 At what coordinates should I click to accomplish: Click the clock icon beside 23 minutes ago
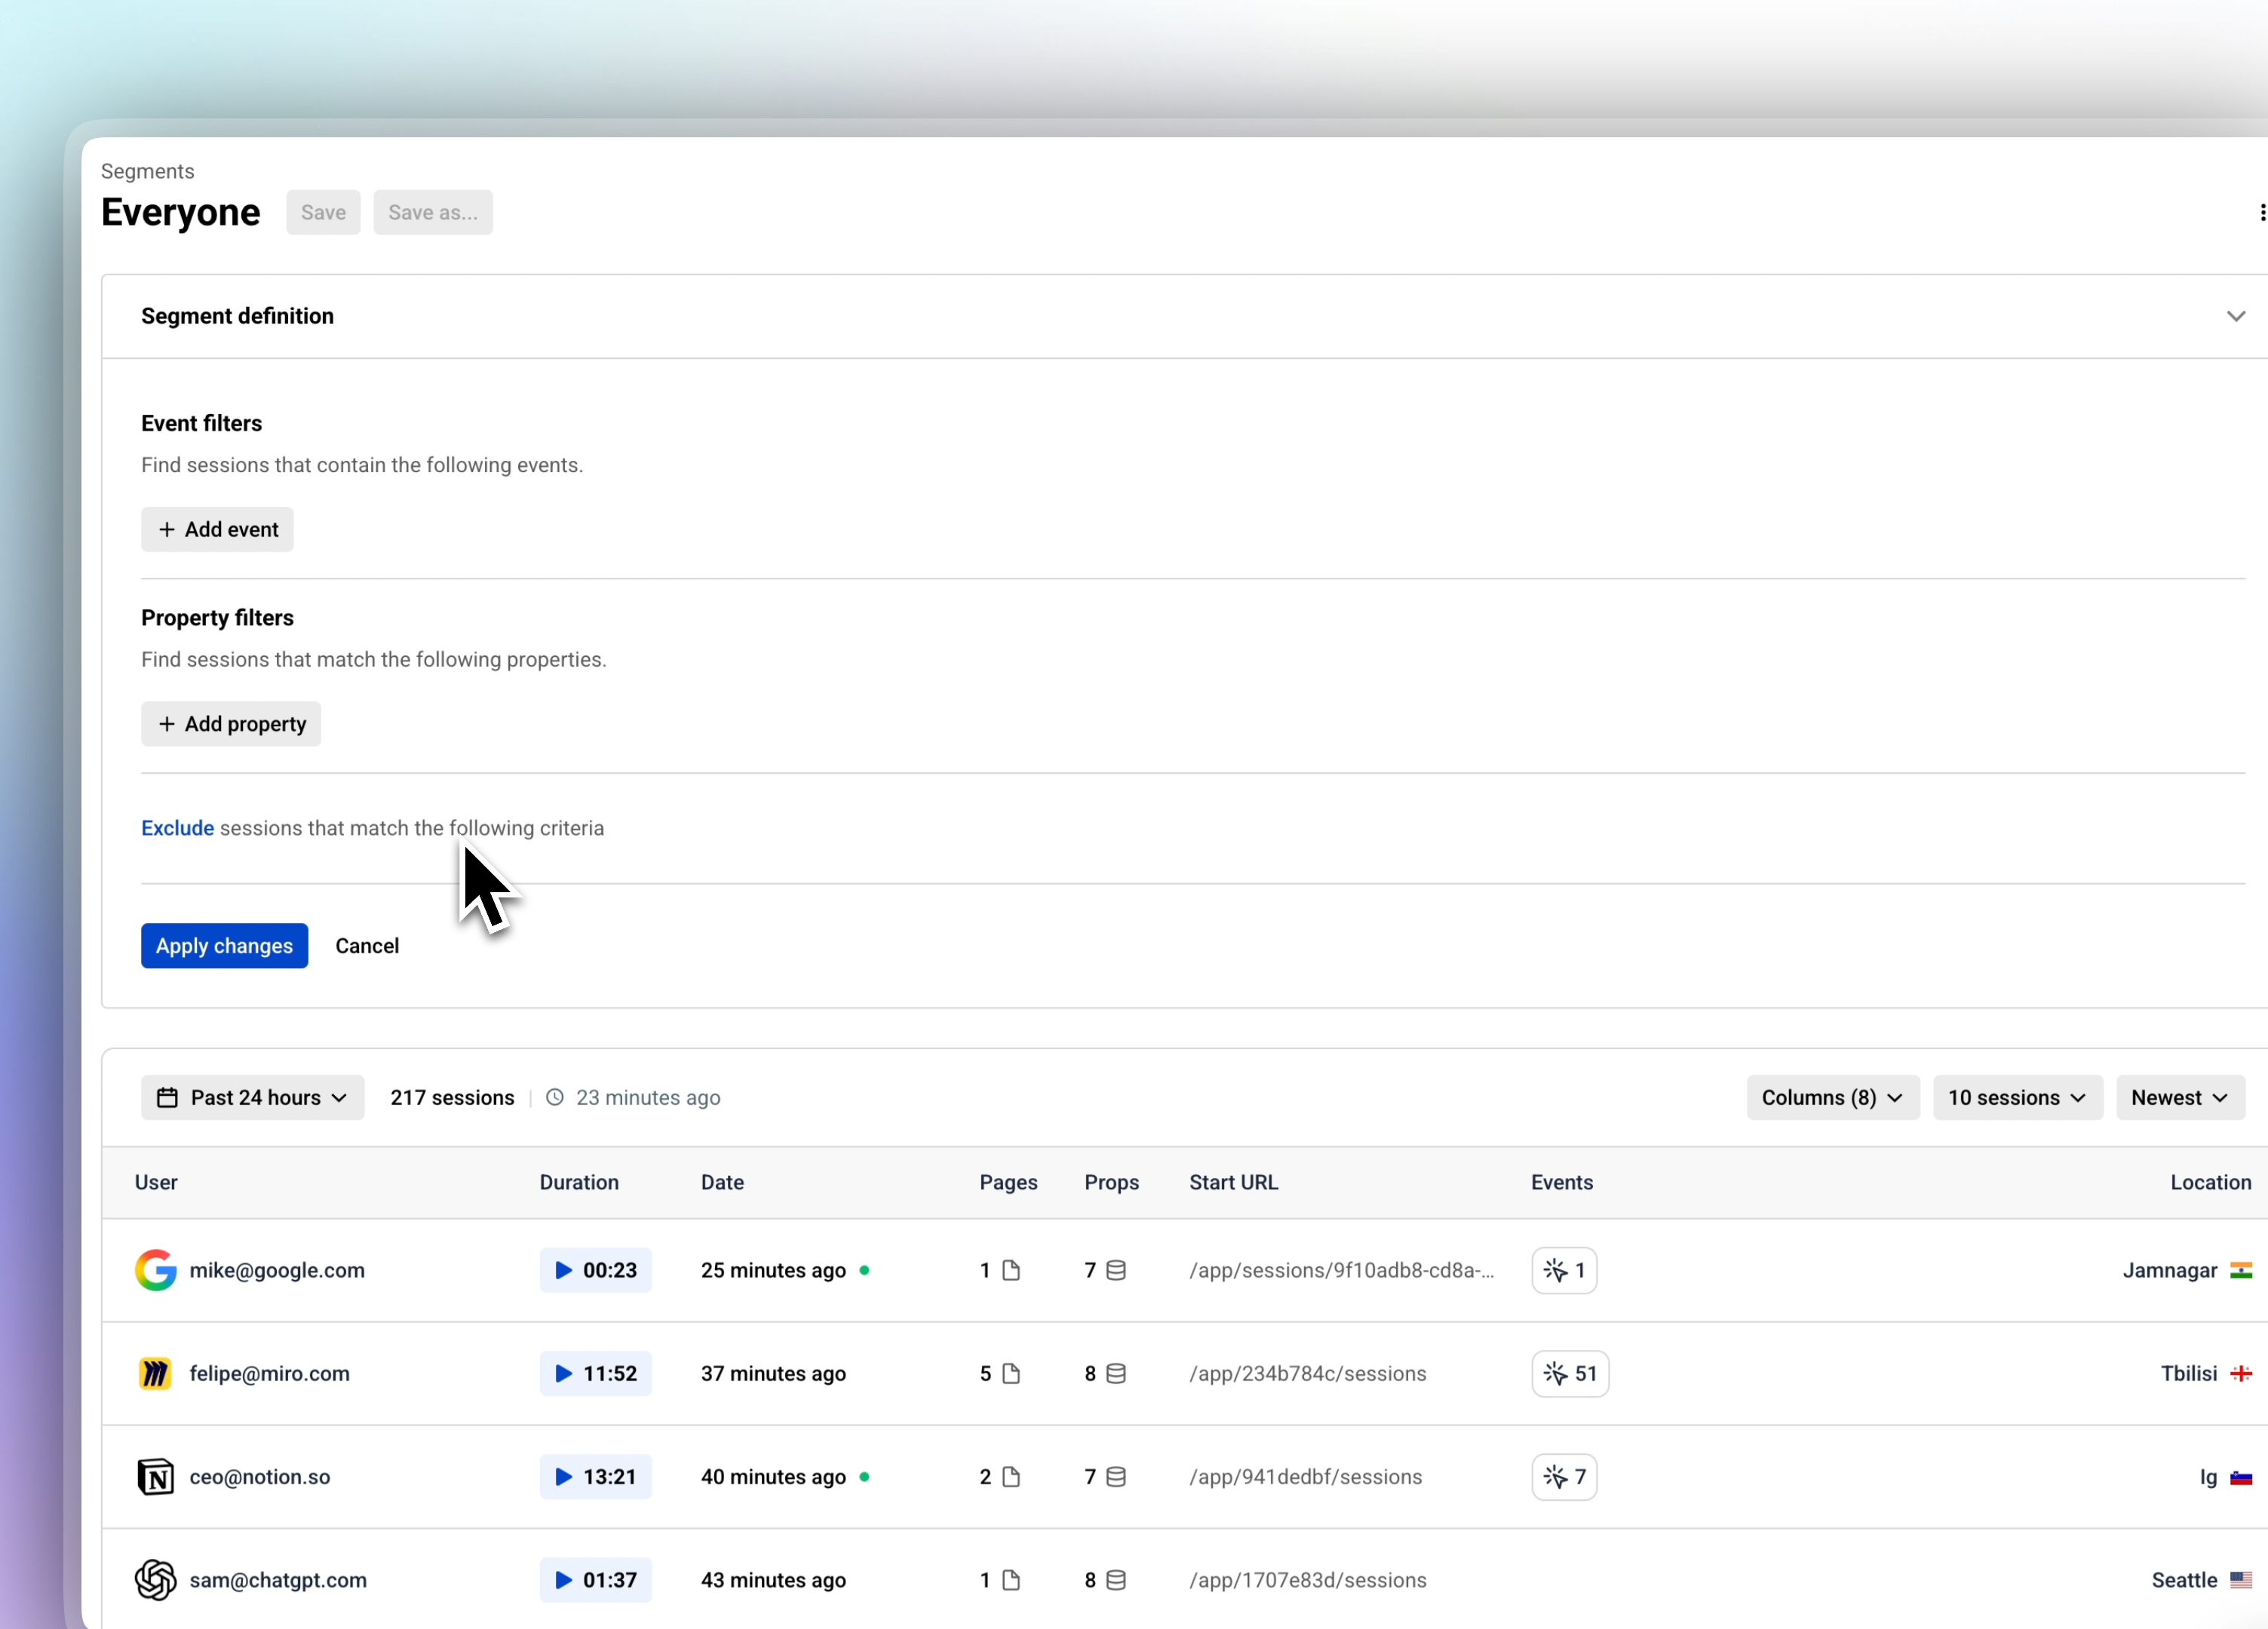click(x=555, y=1097)
